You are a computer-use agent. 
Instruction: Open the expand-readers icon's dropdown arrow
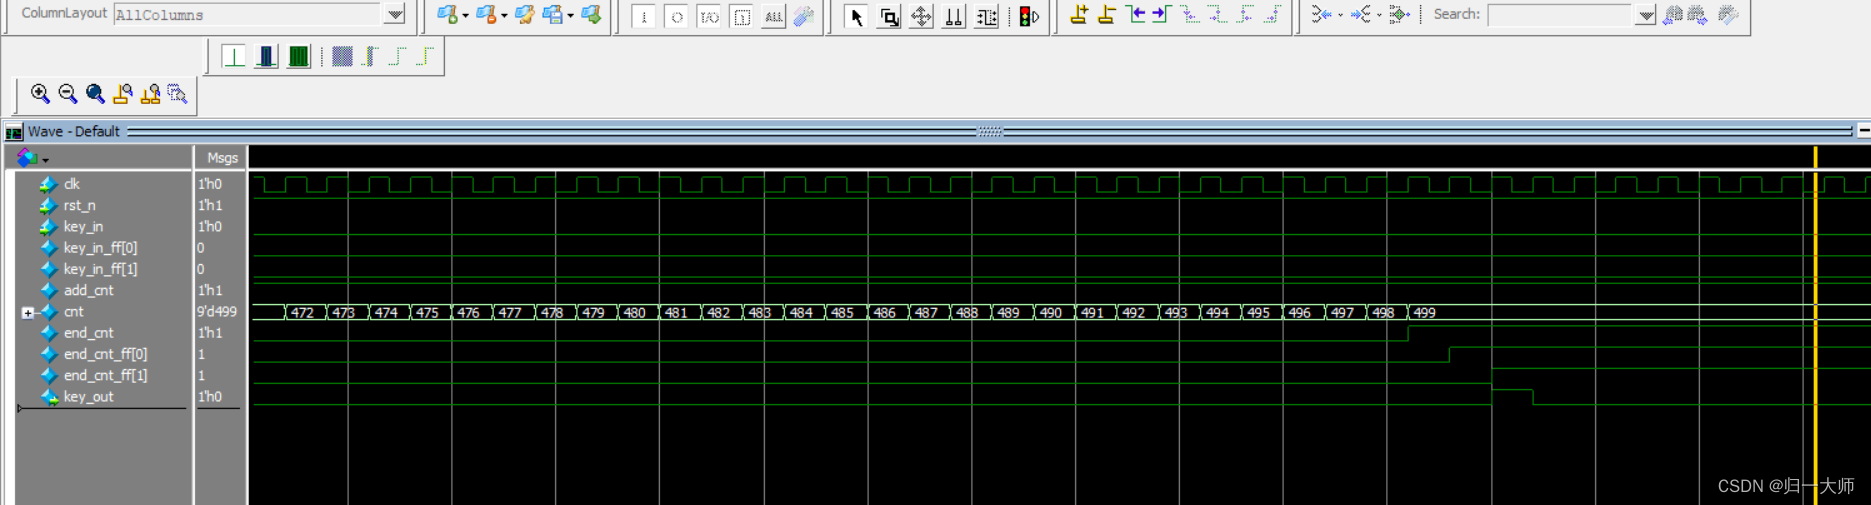coord(1379,15)
